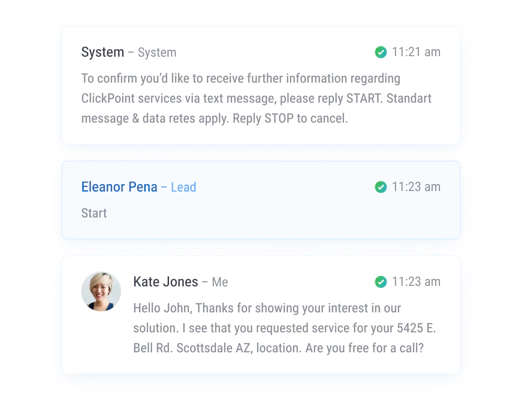Select the System sender name

pos(103,52)
